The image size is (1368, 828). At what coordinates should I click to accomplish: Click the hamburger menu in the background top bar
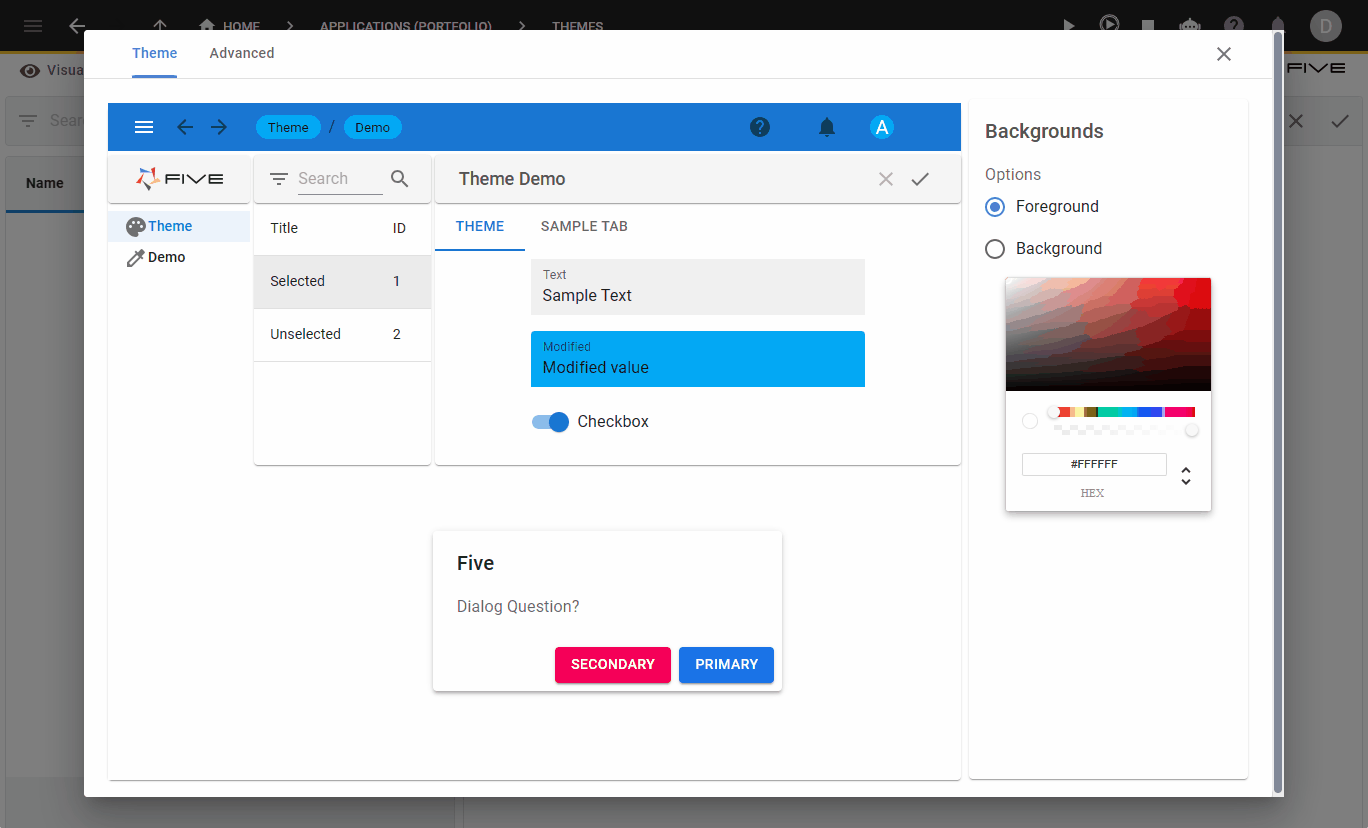(x=33, y=26)
